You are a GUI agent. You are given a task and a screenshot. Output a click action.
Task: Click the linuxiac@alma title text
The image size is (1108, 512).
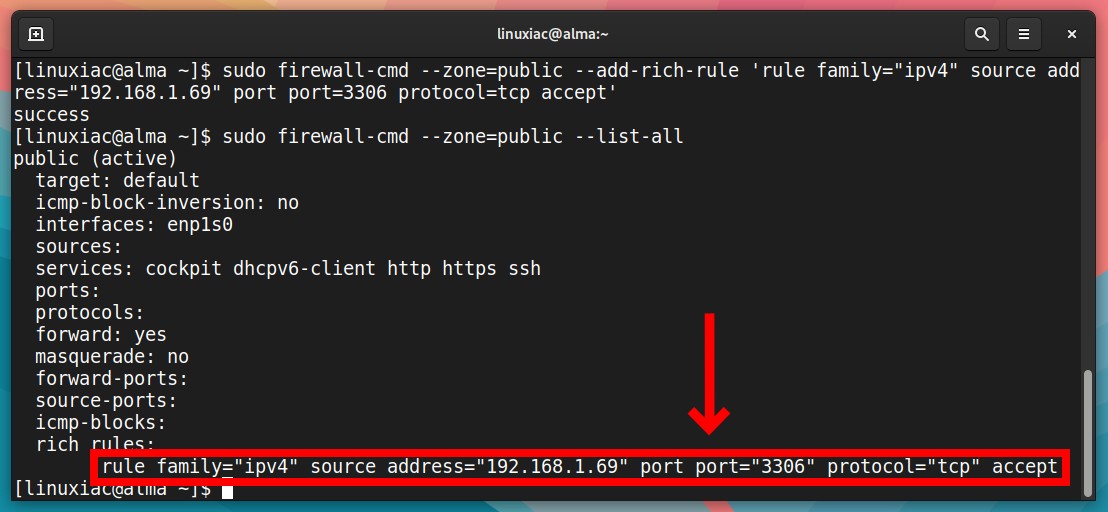point(553,34)
